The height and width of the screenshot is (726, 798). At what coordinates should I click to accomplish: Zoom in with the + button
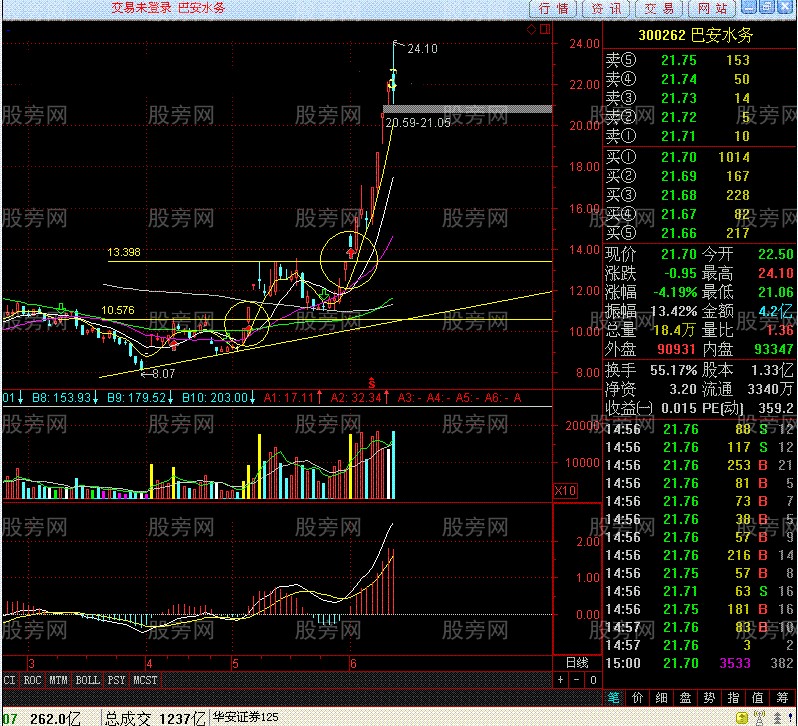(560, 680)
